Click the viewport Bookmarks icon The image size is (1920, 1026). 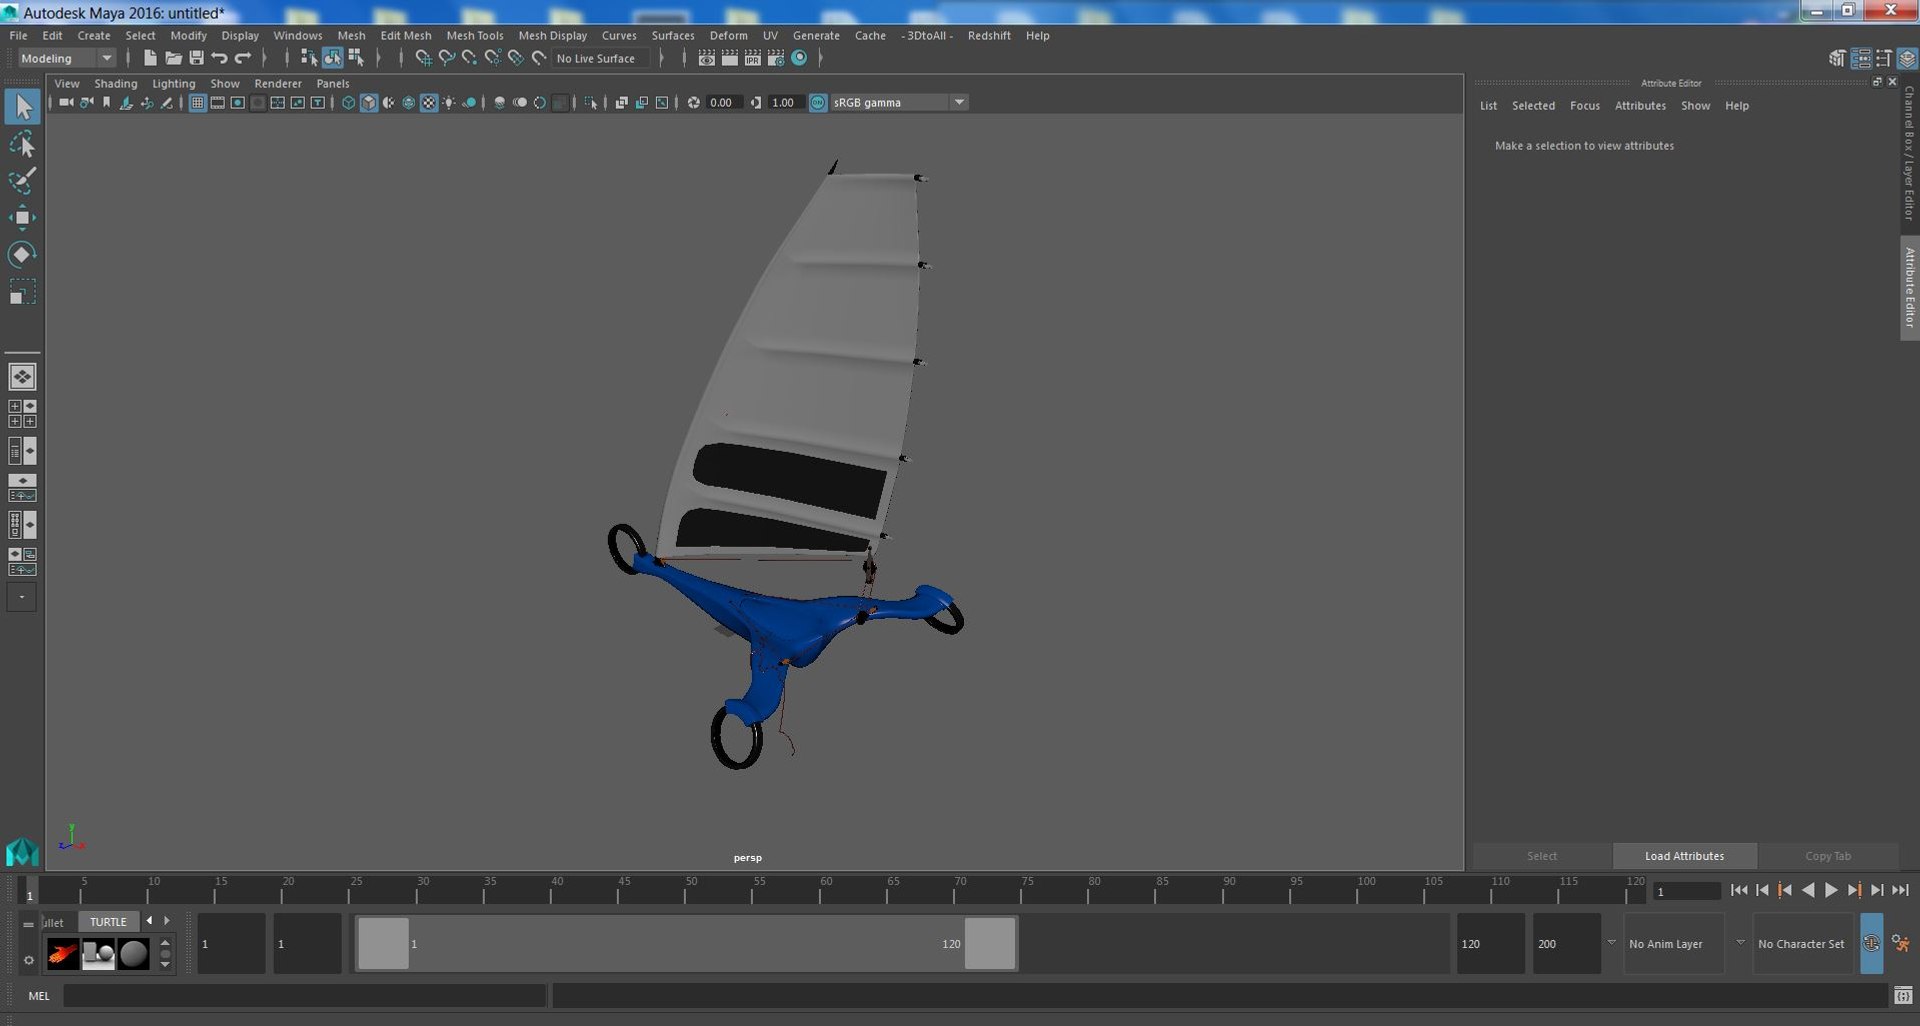pos(107,103)
